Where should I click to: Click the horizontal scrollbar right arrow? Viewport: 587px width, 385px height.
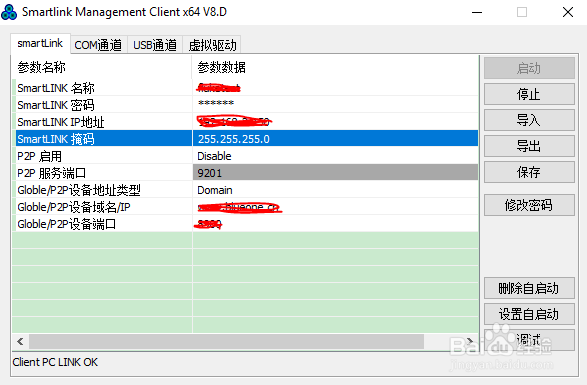(469, 341)
